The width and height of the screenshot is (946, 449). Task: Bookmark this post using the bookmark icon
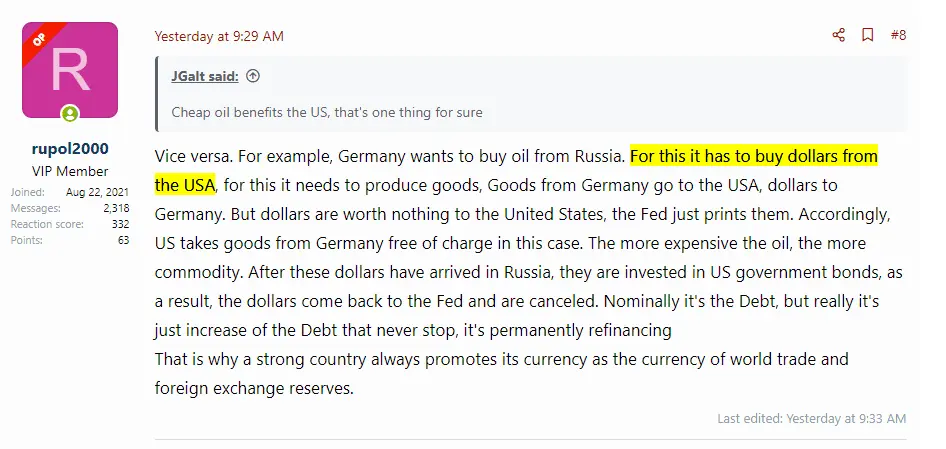tap(867, 35)
